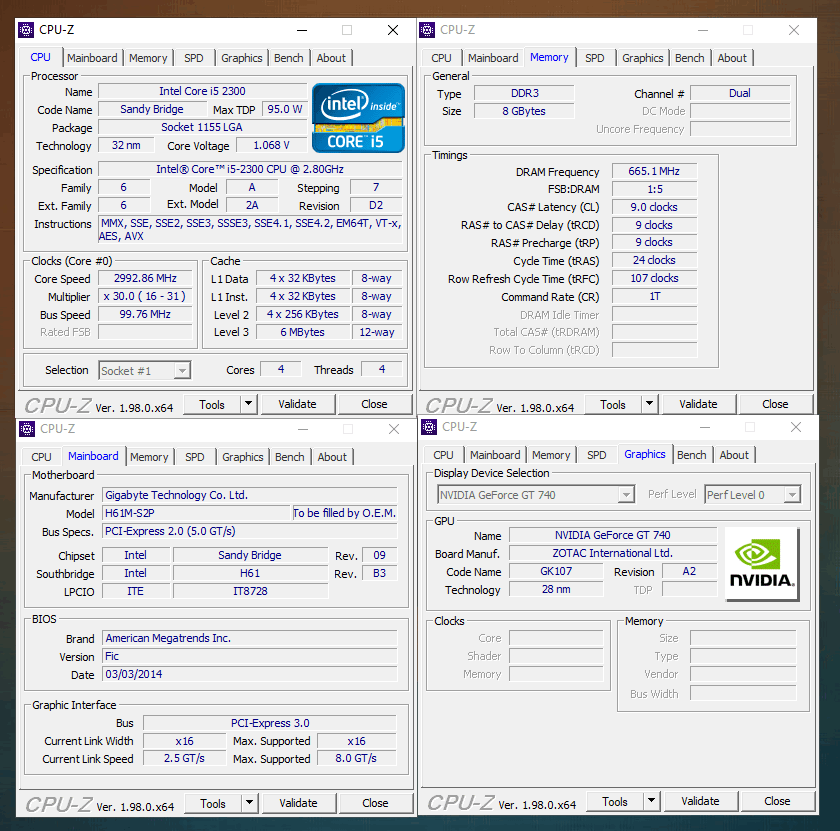The image size is (840, 831).
Task: Click the Channel # value 'Dual'
Action: [x=740, y=93]
